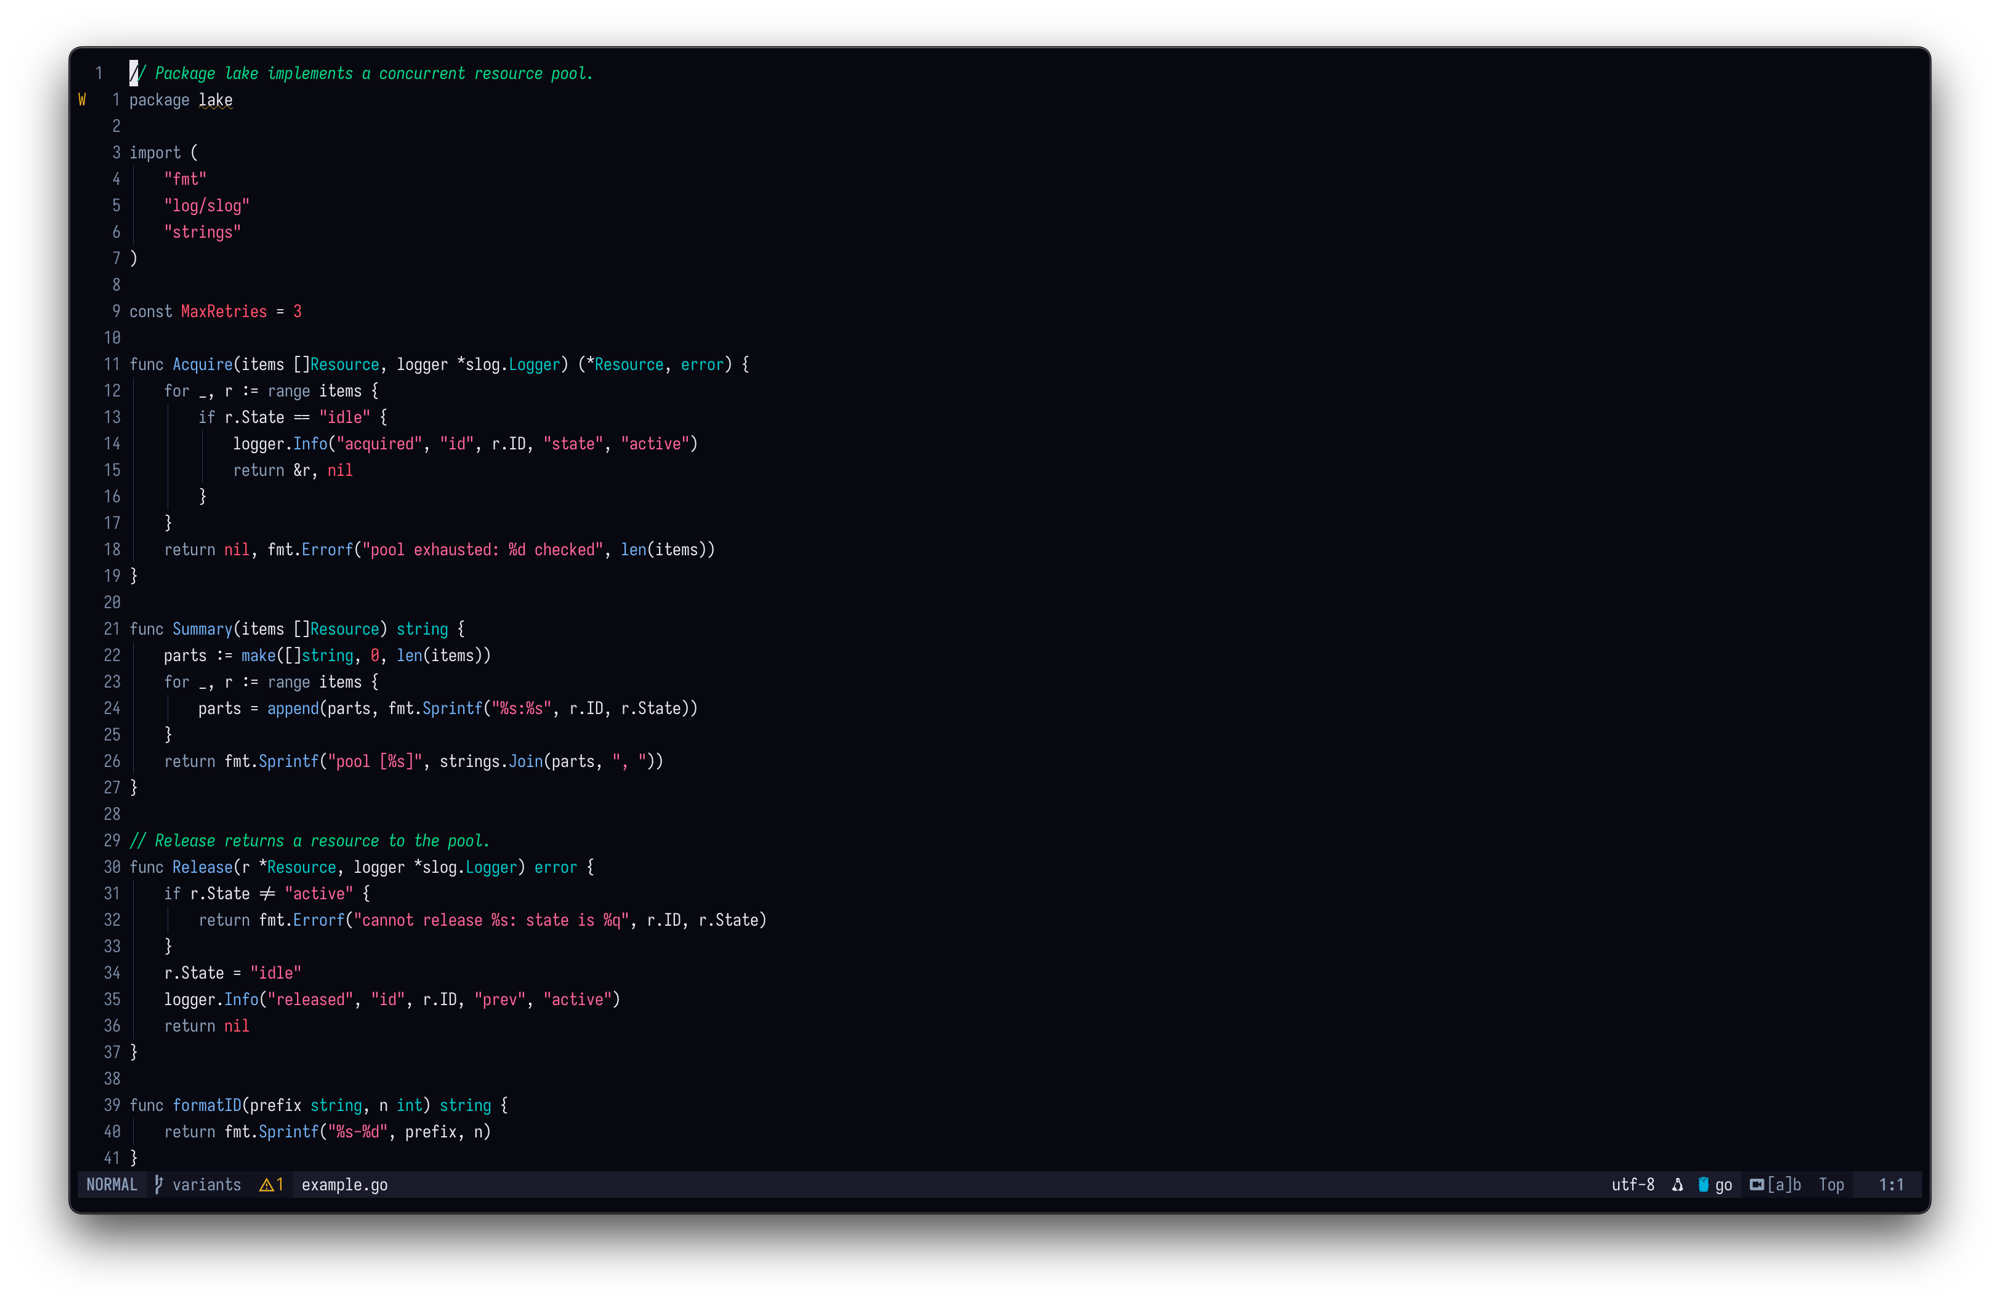Image resolution: width=2000 pixels, height=1305 pixels.
Task: Select example.go filename in statusline
Action: pos(344,1185)
